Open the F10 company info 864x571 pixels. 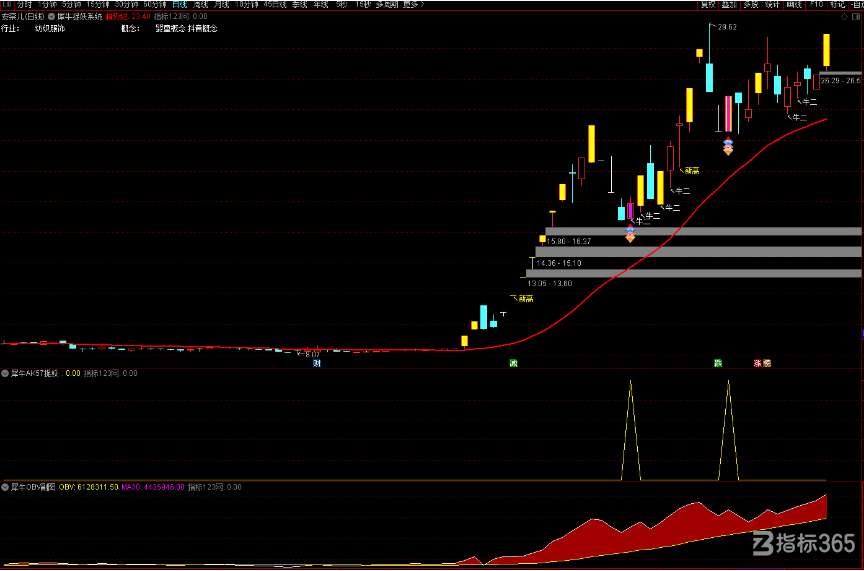[x=817, y=4]
